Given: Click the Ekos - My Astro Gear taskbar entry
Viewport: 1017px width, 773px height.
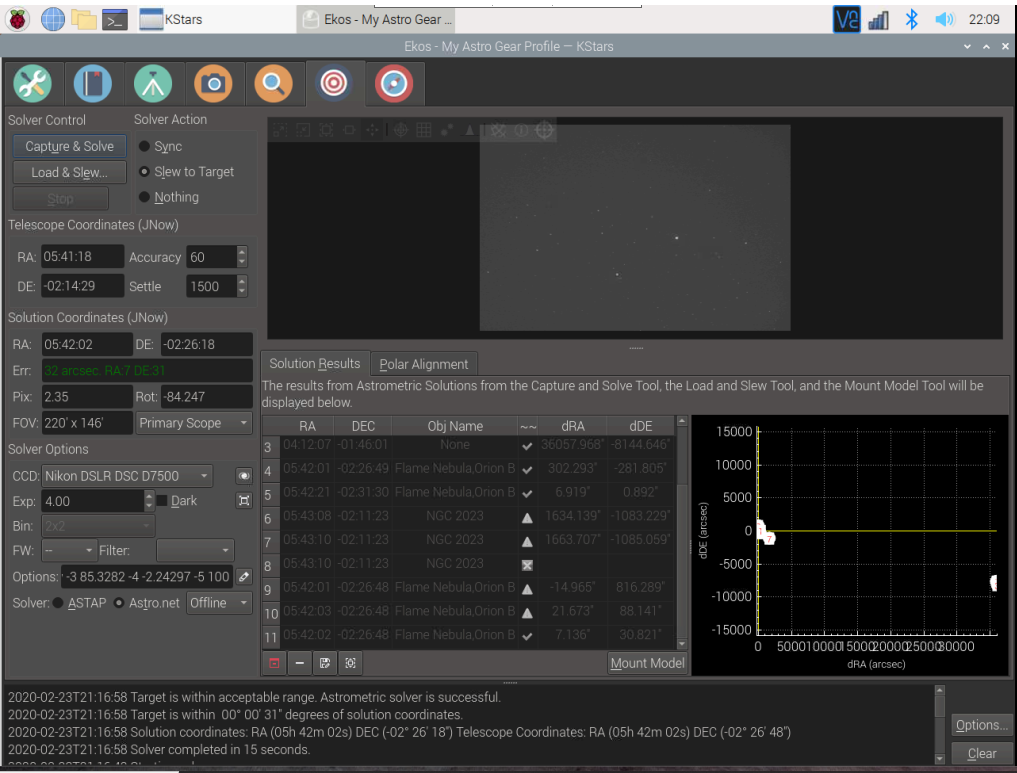Looking at the screenshot, I should (x=376, y=19).
